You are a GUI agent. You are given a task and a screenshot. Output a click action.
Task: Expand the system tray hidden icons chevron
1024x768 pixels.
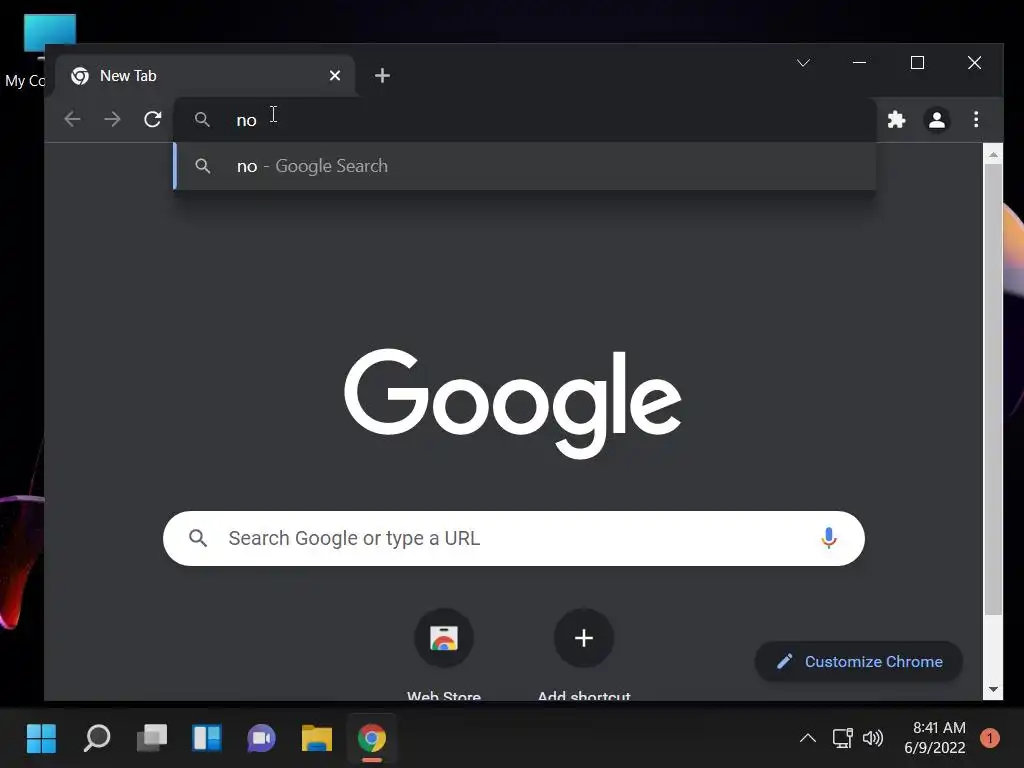(808, 739)
